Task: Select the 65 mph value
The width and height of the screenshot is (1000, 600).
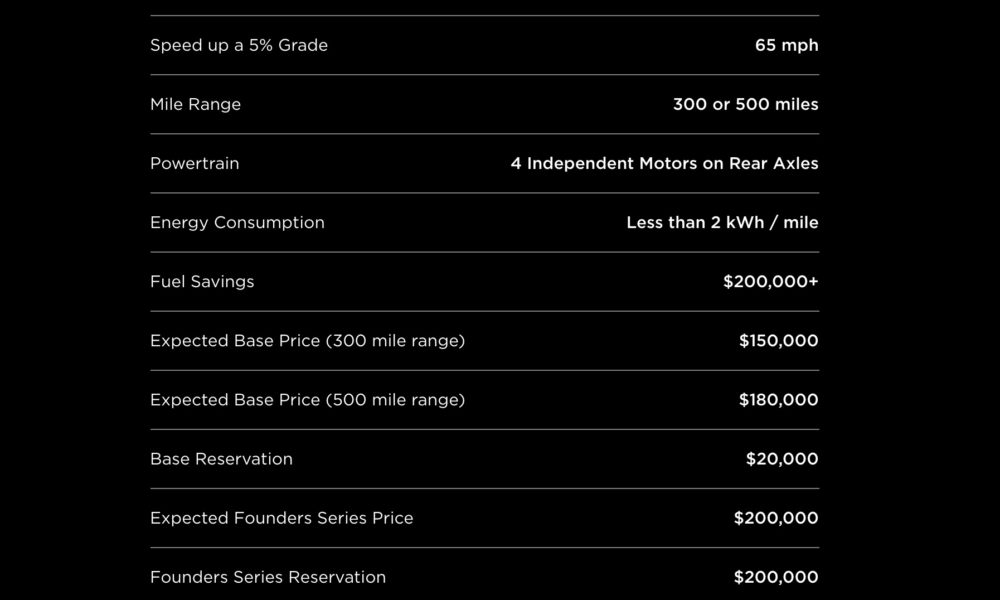Action: (786, 45)
